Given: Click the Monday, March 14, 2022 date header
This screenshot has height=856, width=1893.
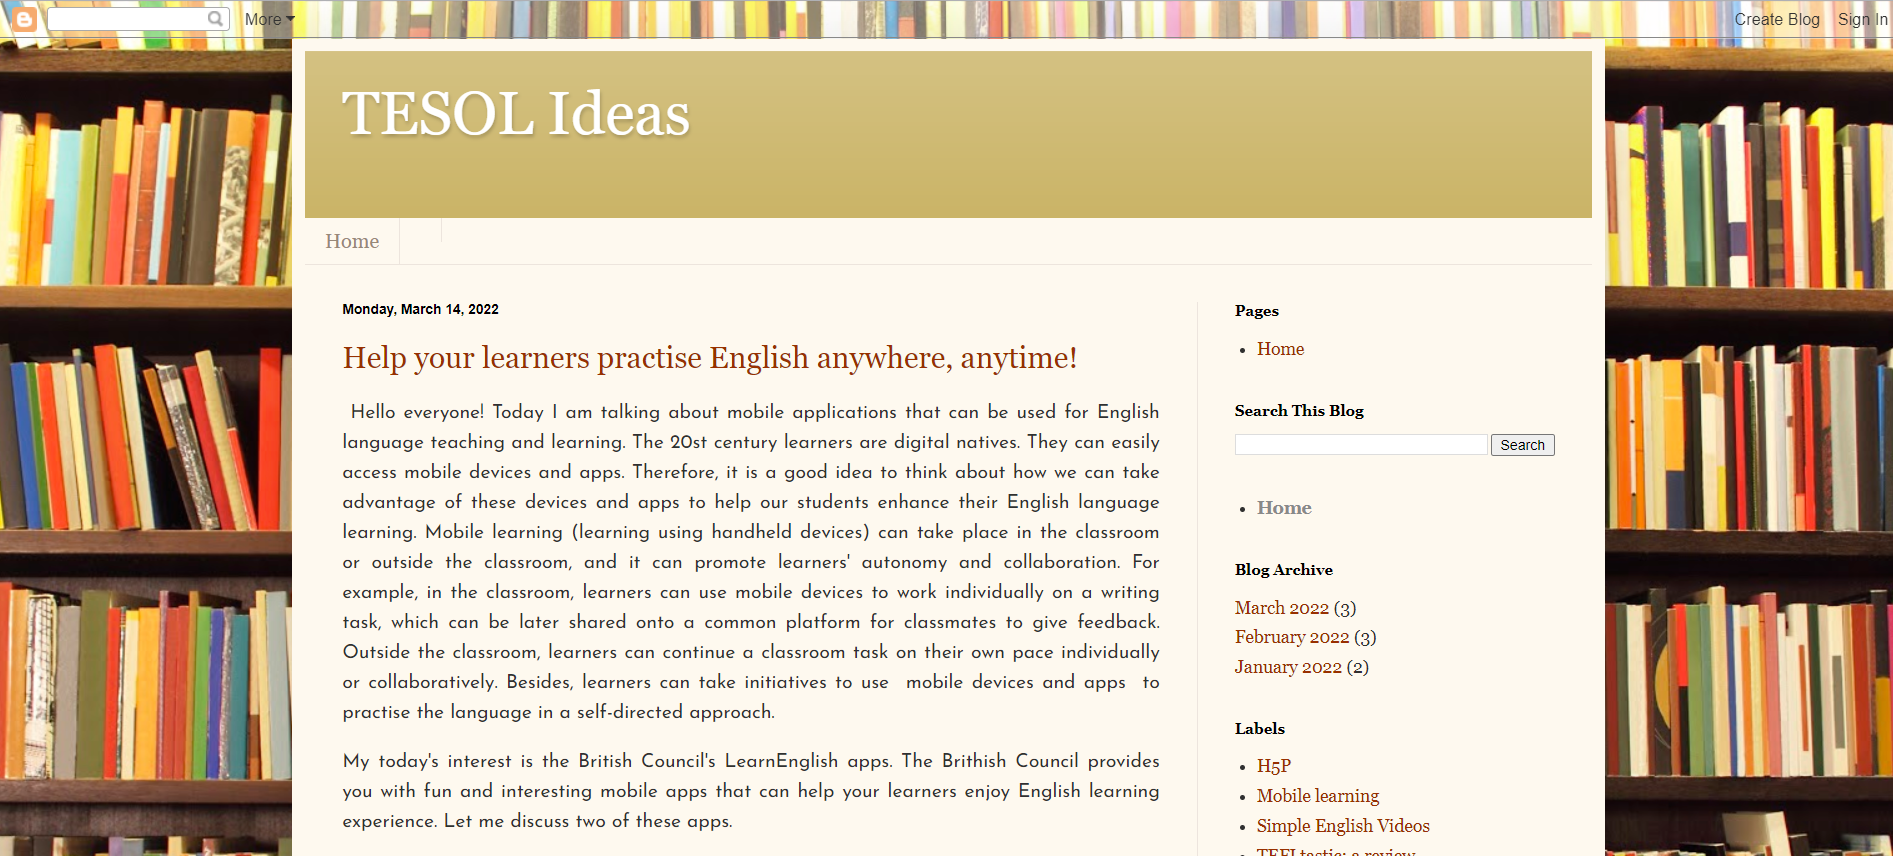Looking at the screenshot, I should pyautogui.click(x=420, y=310).
